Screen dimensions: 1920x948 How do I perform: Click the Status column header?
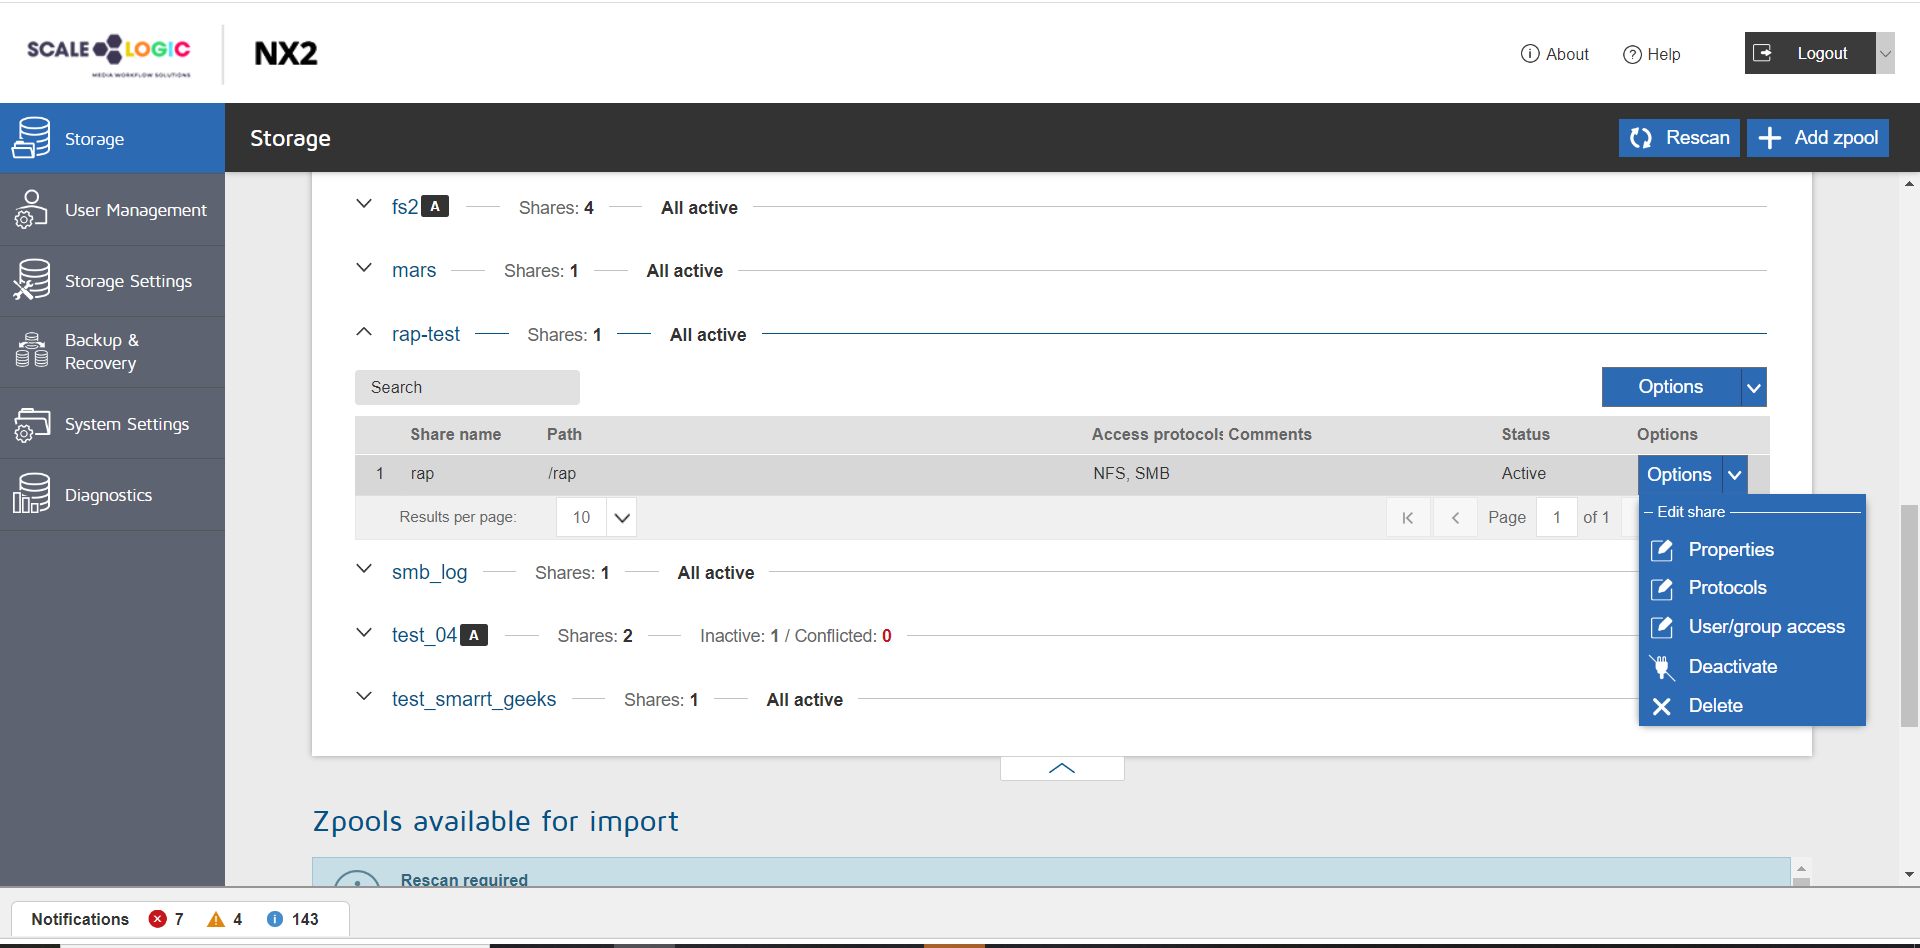coord(1525,434)
